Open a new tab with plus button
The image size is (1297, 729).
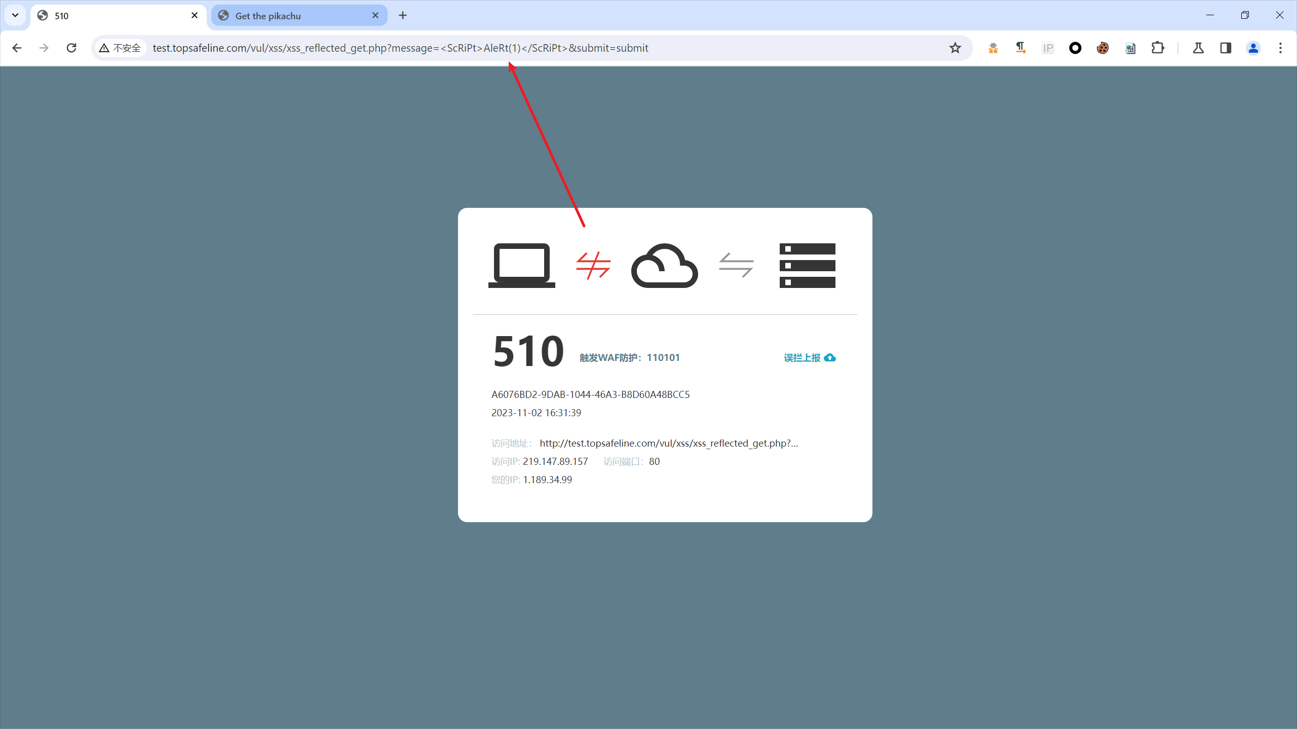[x=403, y=16]
